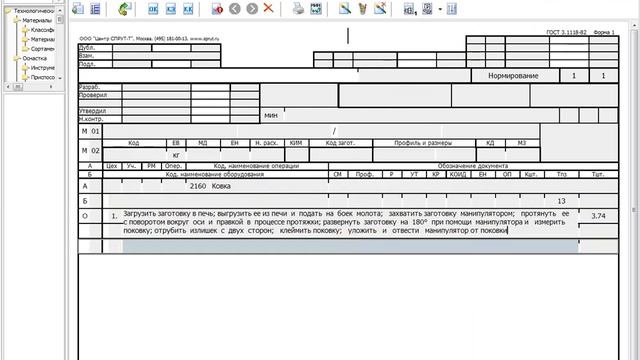Screen dimensions: 640x360
Task: Click the Профиль и размеры input cell
Action: (x=424, y=155)
